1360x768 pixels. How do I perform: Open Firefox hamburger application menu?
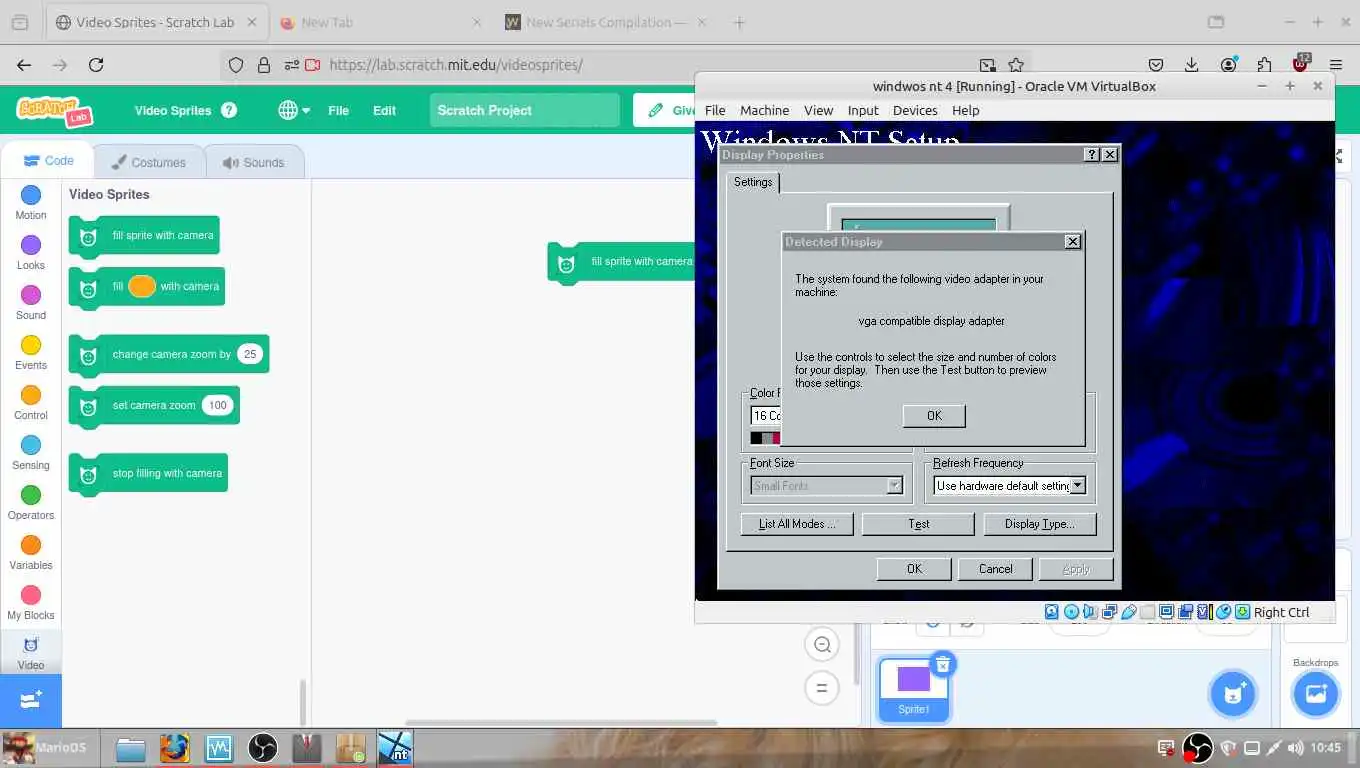[x=1335, y=65]
